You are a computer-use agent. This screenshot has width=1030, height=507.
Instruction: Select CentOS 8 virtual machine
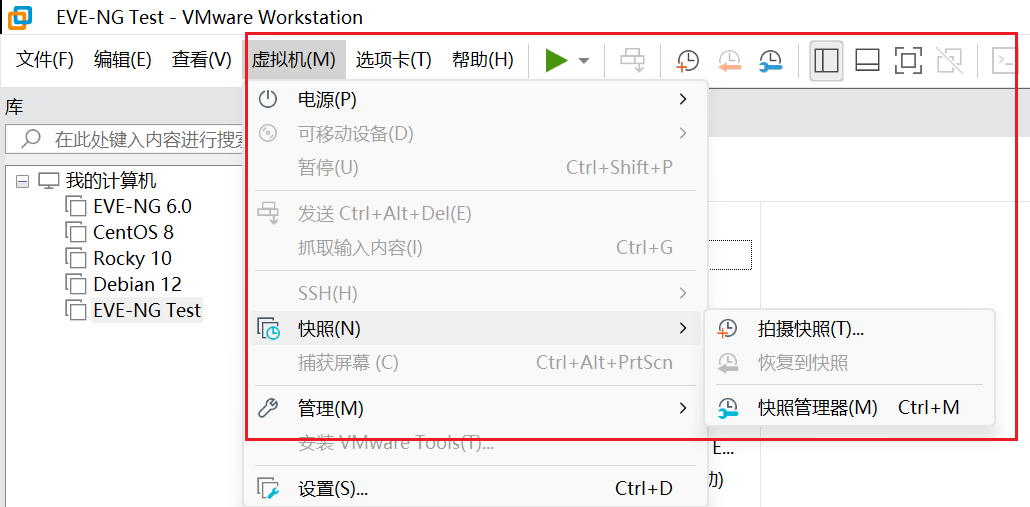click(133, 232)
